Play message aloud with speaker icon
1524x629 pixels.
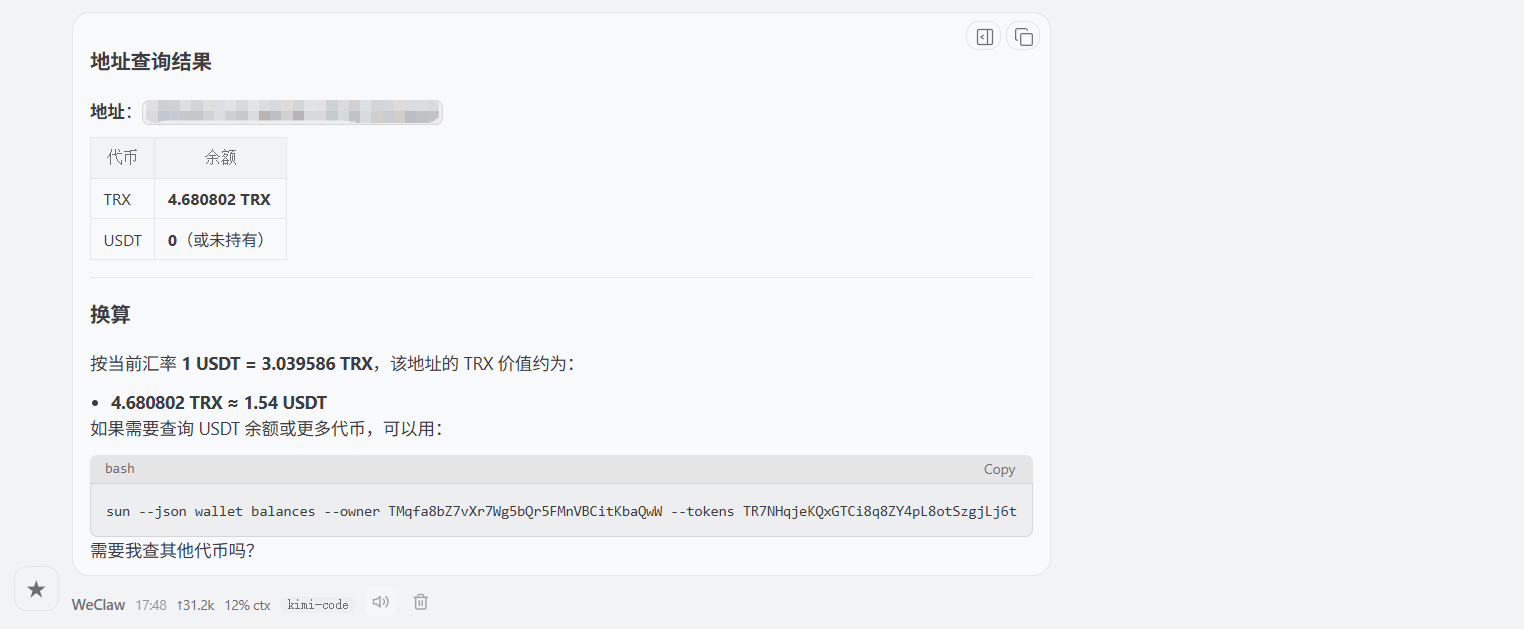point(380,602)
